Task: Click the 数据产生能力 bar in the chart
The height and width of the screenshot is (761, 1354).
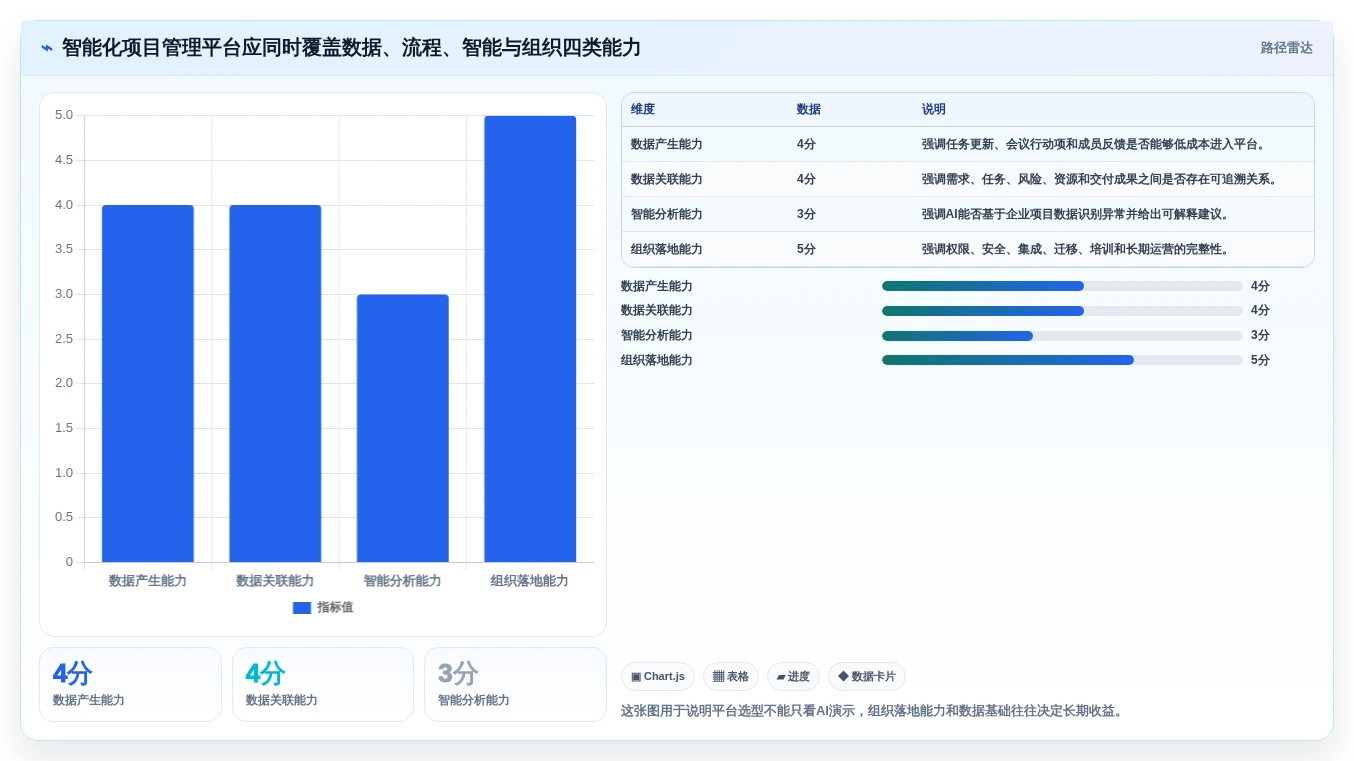Action: click(148, 384)
